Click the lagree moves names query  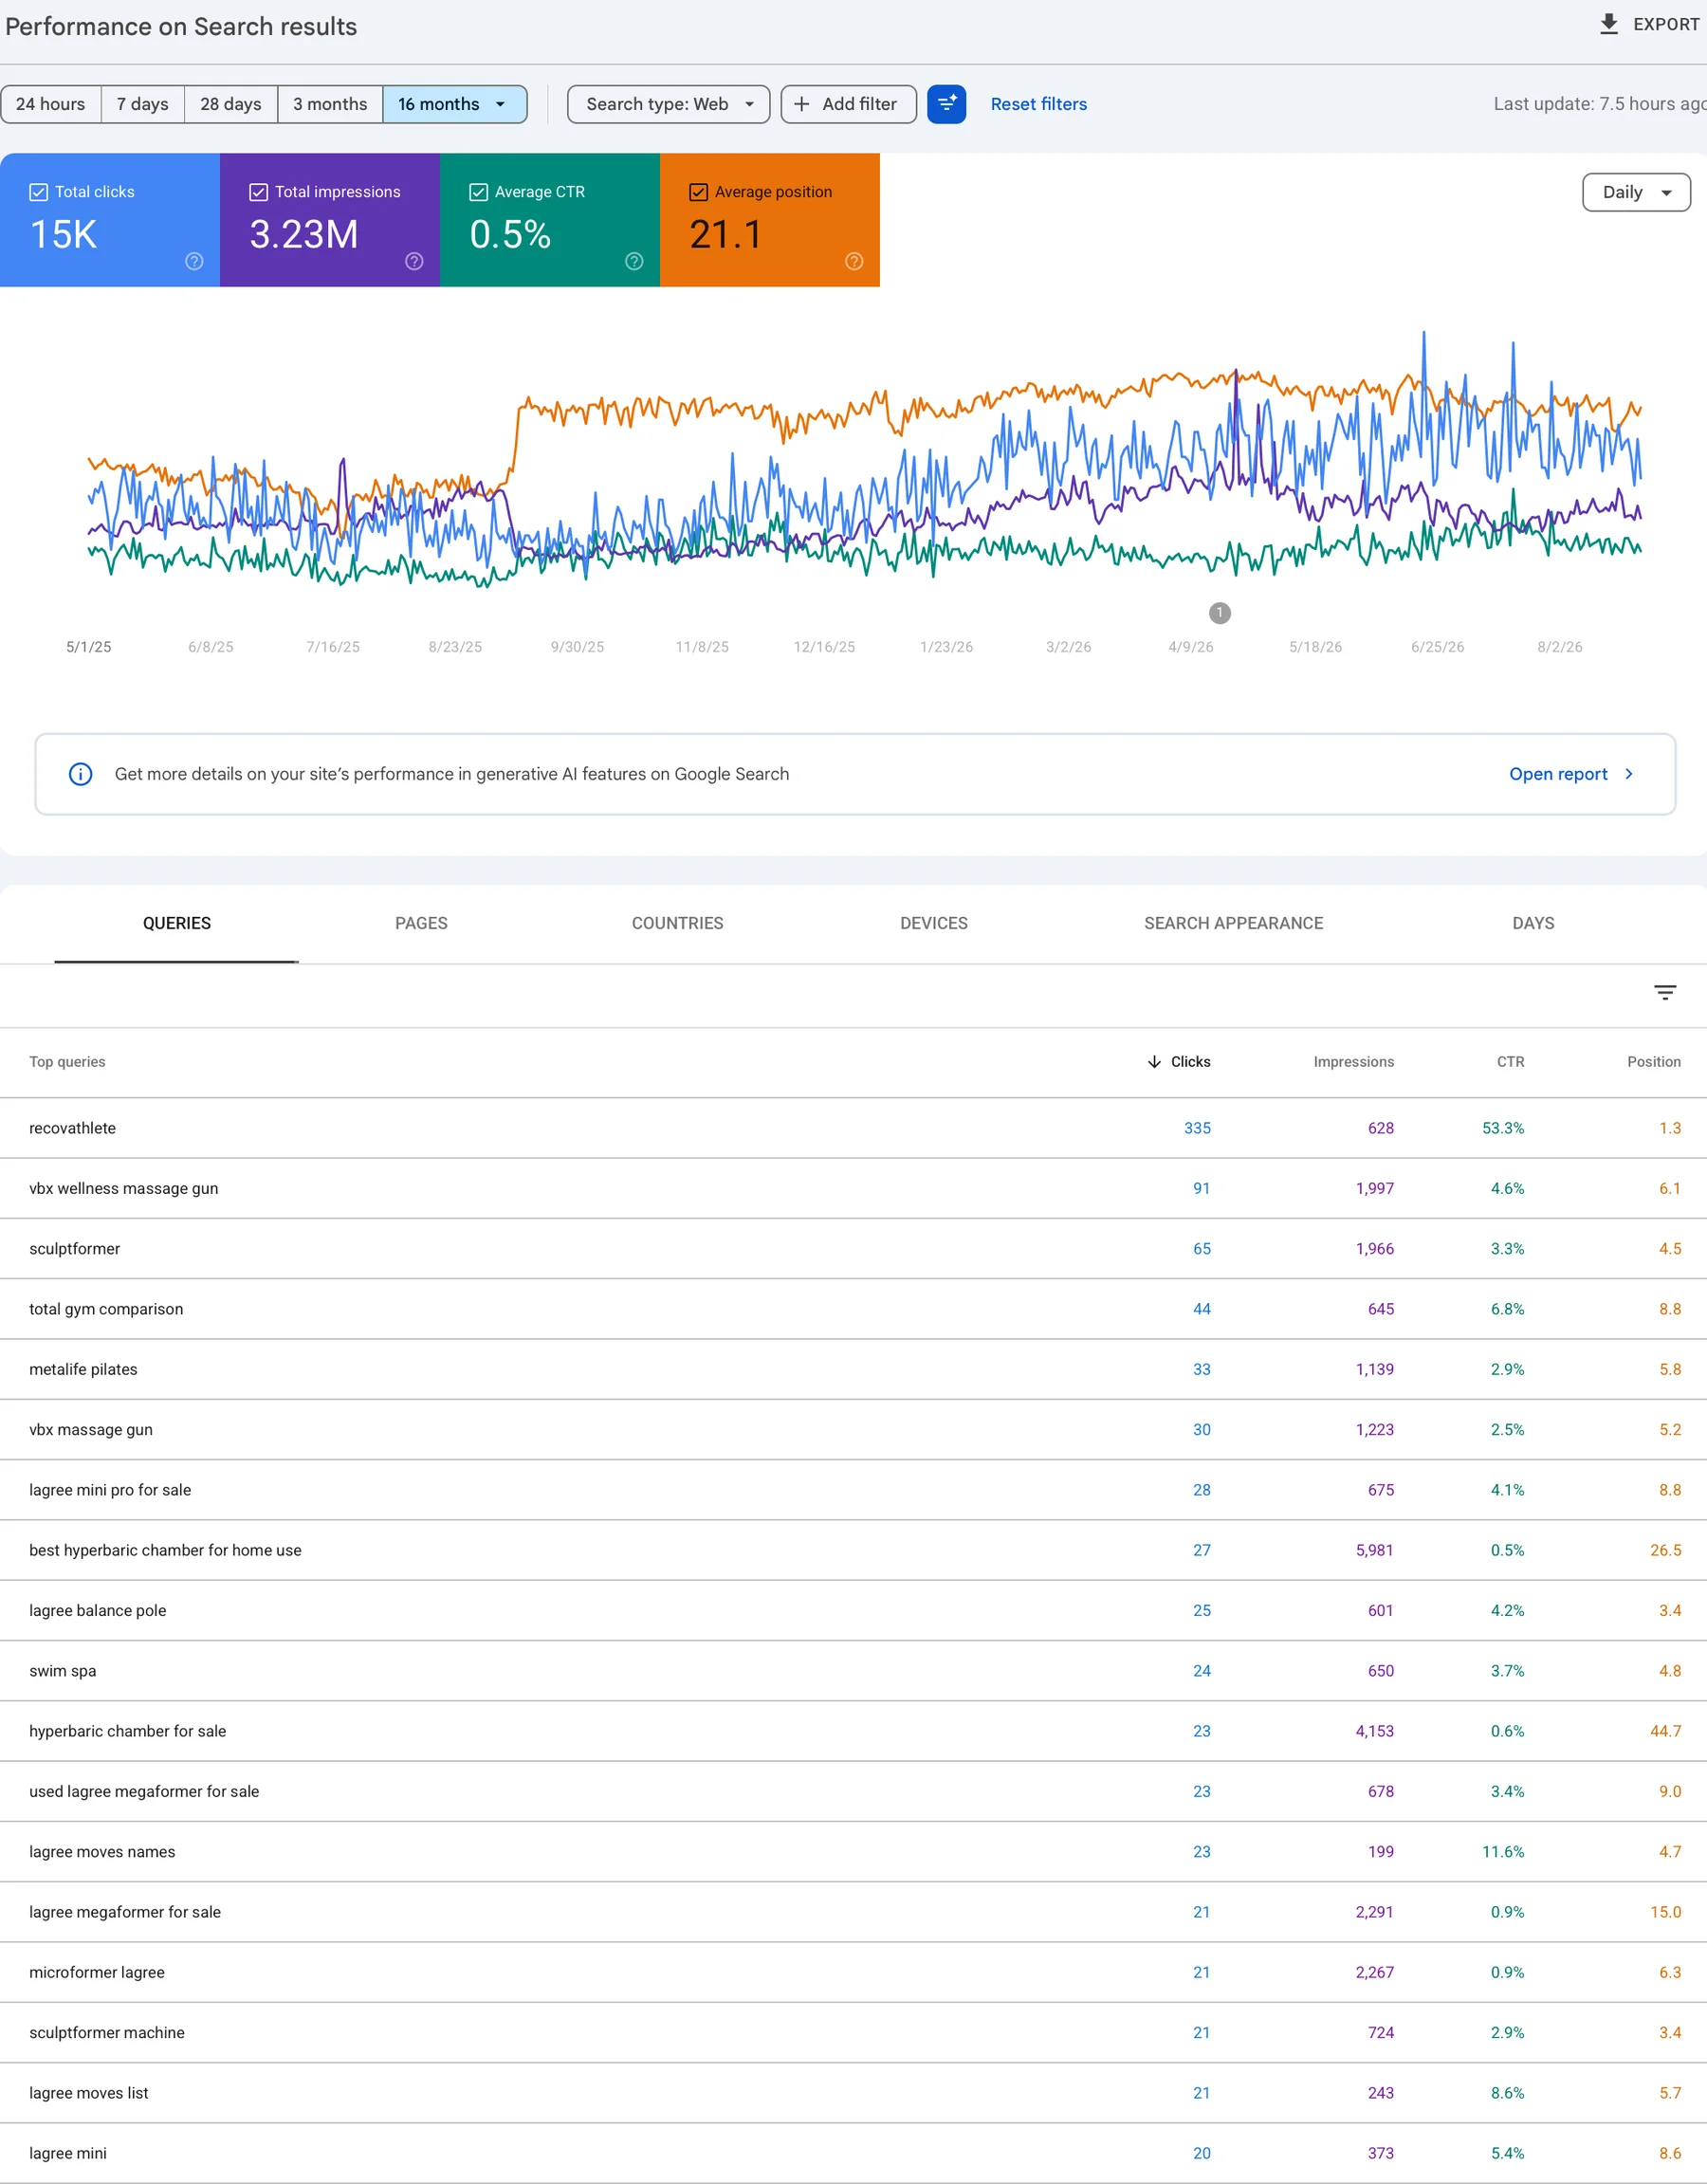[x=102, y=1852]
